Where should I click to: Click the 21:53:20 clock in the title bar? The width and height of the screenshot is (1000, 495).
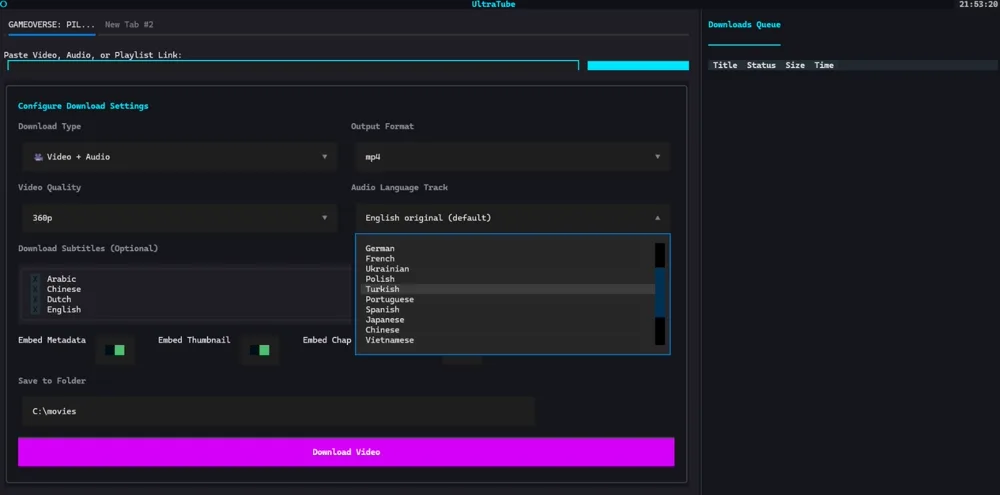979,4
